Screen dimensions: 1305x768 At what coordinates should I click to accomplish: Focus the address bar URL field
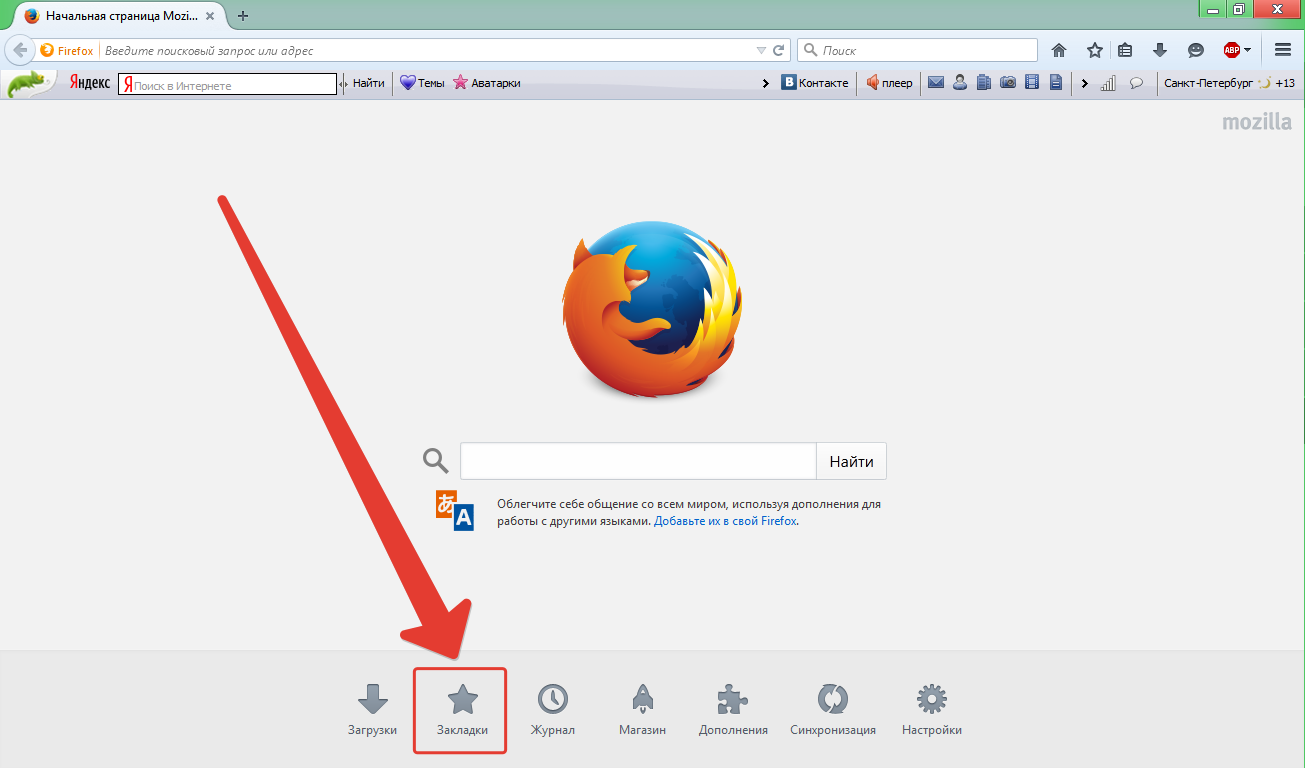pyautogui.click(x=425, y=50)
